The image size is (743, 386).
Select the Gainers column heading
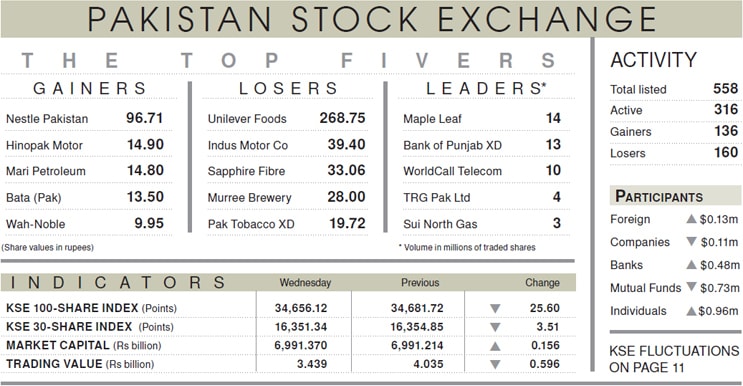(x=90, y=89)
